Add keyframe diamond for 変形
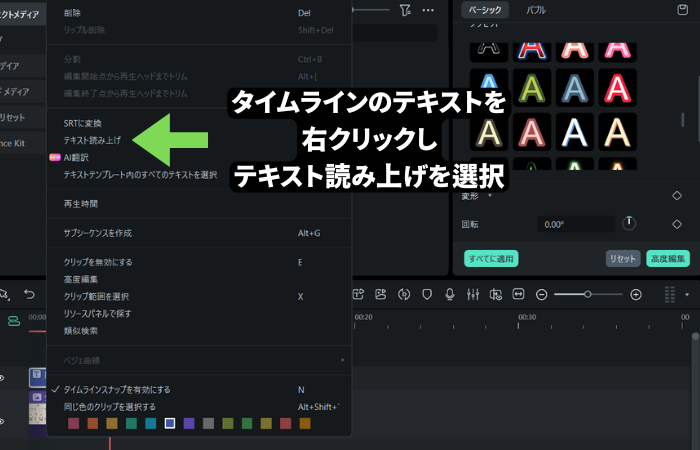Viewport: 700px width, 450px height. coord(677,196)
